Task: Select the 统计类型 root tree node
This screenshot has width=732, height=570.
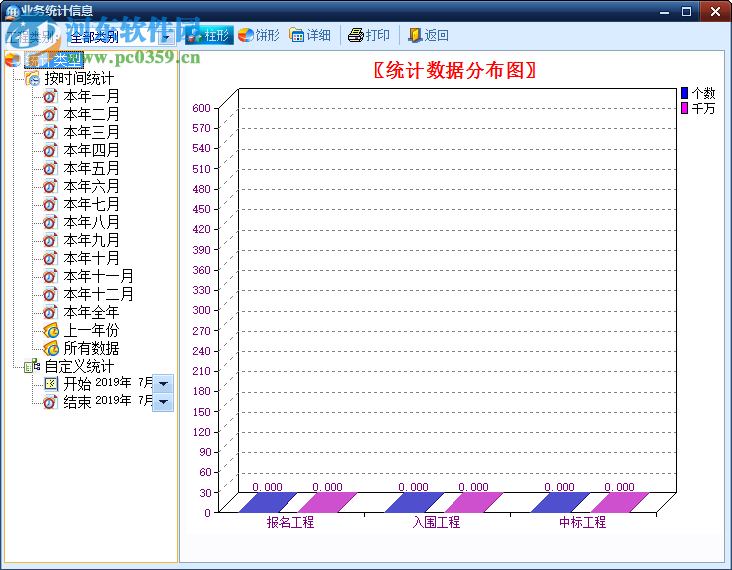Action: coord(54,60)
